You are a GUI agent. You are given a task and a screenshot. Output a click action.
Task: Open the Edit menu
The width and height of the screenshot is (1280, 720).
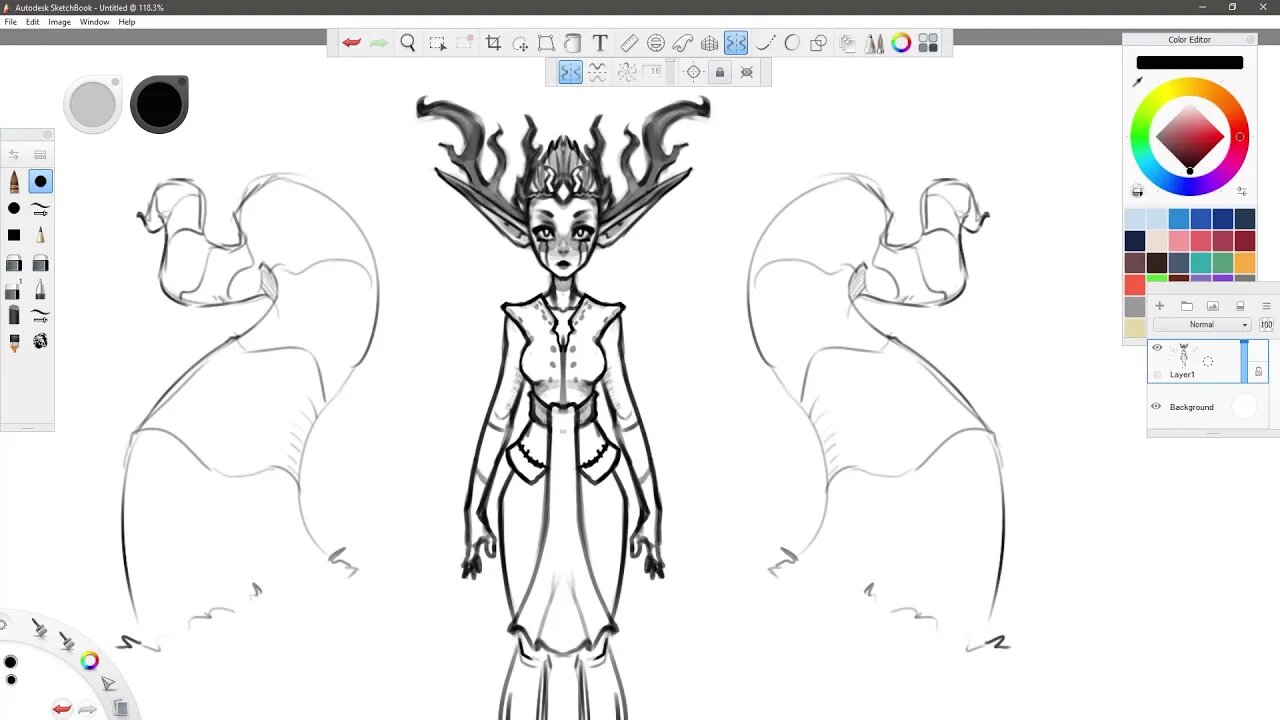coord(33,22)
